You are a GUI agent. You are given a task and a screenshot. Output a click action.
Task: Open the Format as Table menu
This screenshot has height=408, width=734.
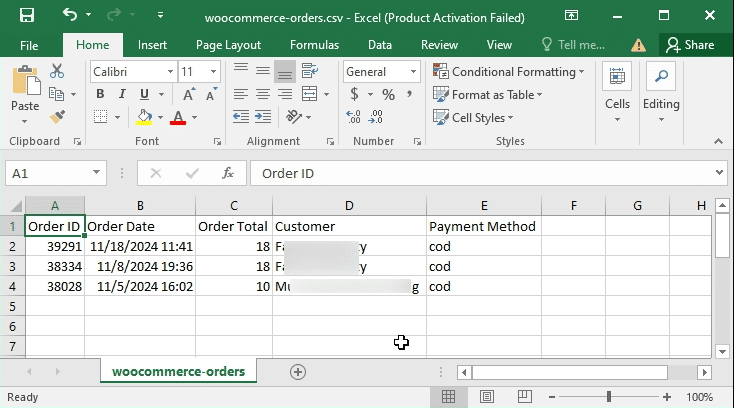tap(487, 95)
